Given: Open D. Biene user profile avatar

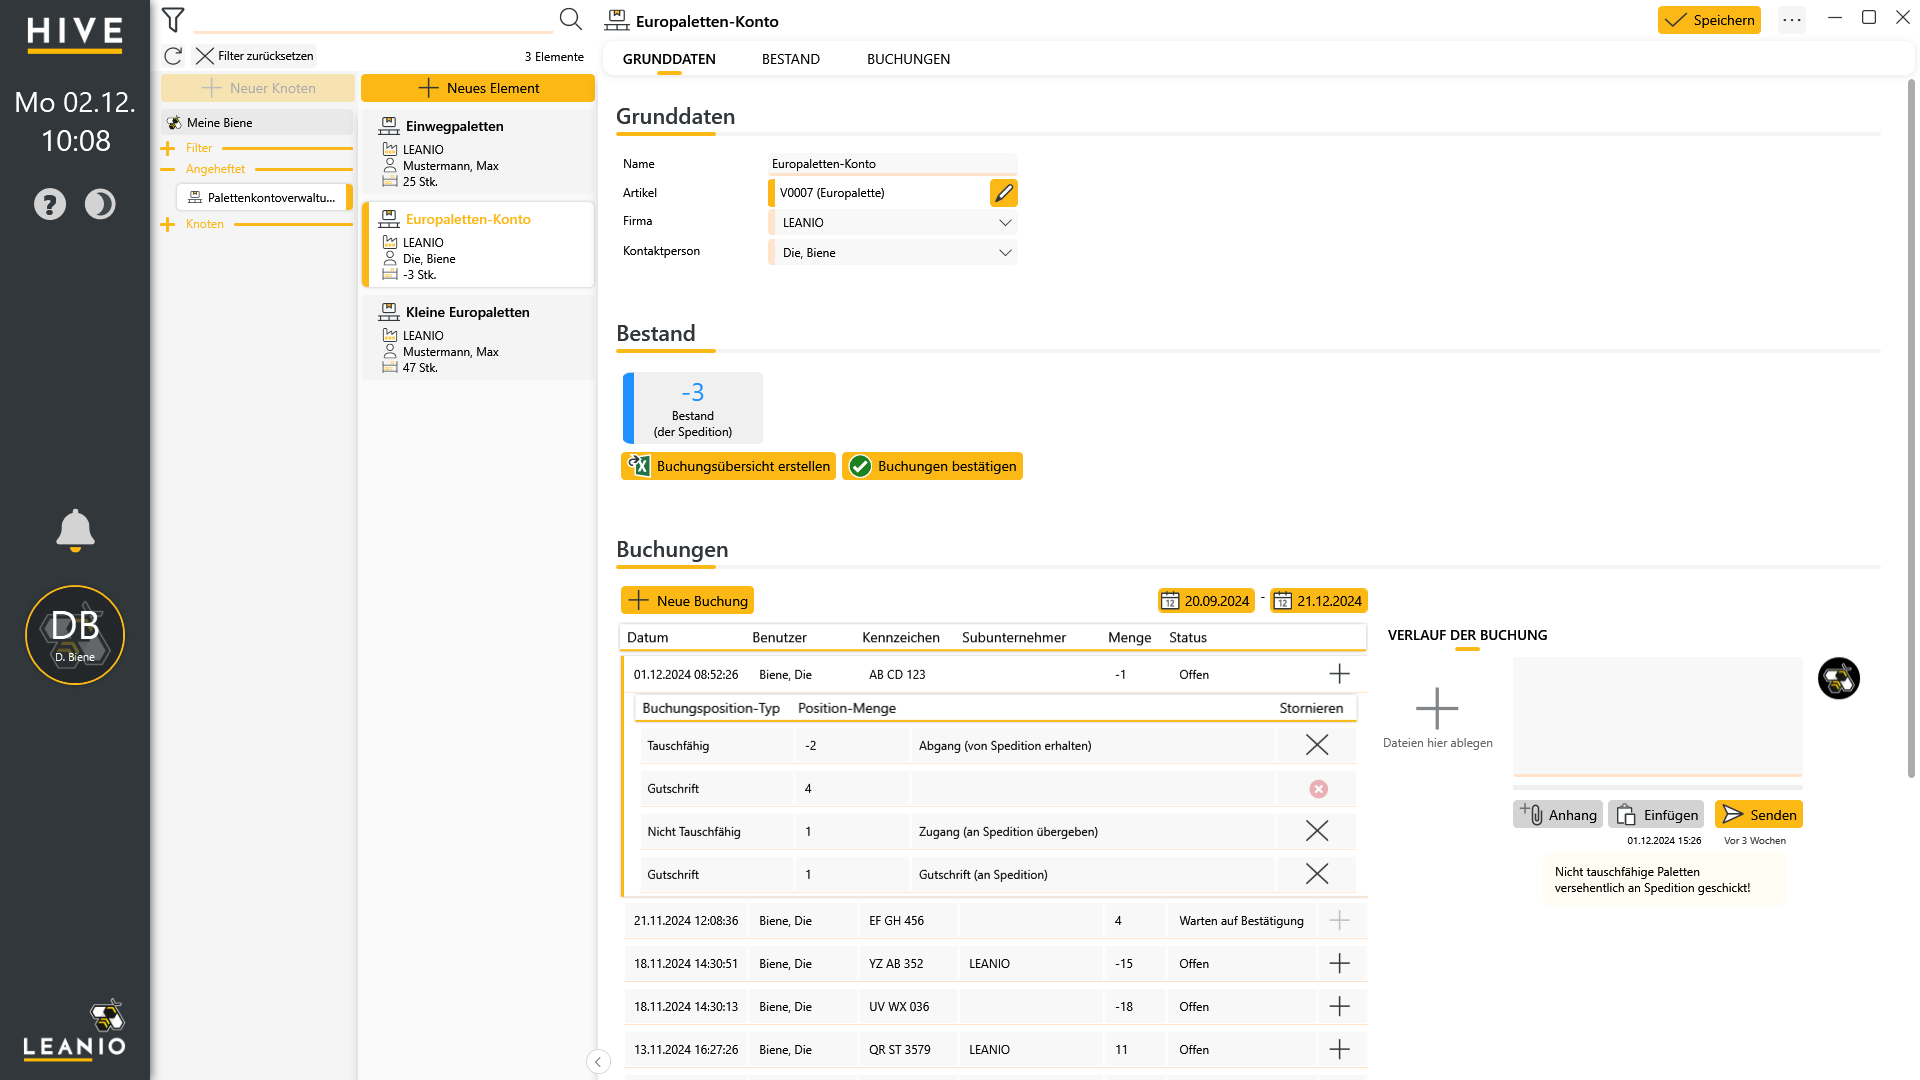Looking at the screenshot, I should (75, 635).
